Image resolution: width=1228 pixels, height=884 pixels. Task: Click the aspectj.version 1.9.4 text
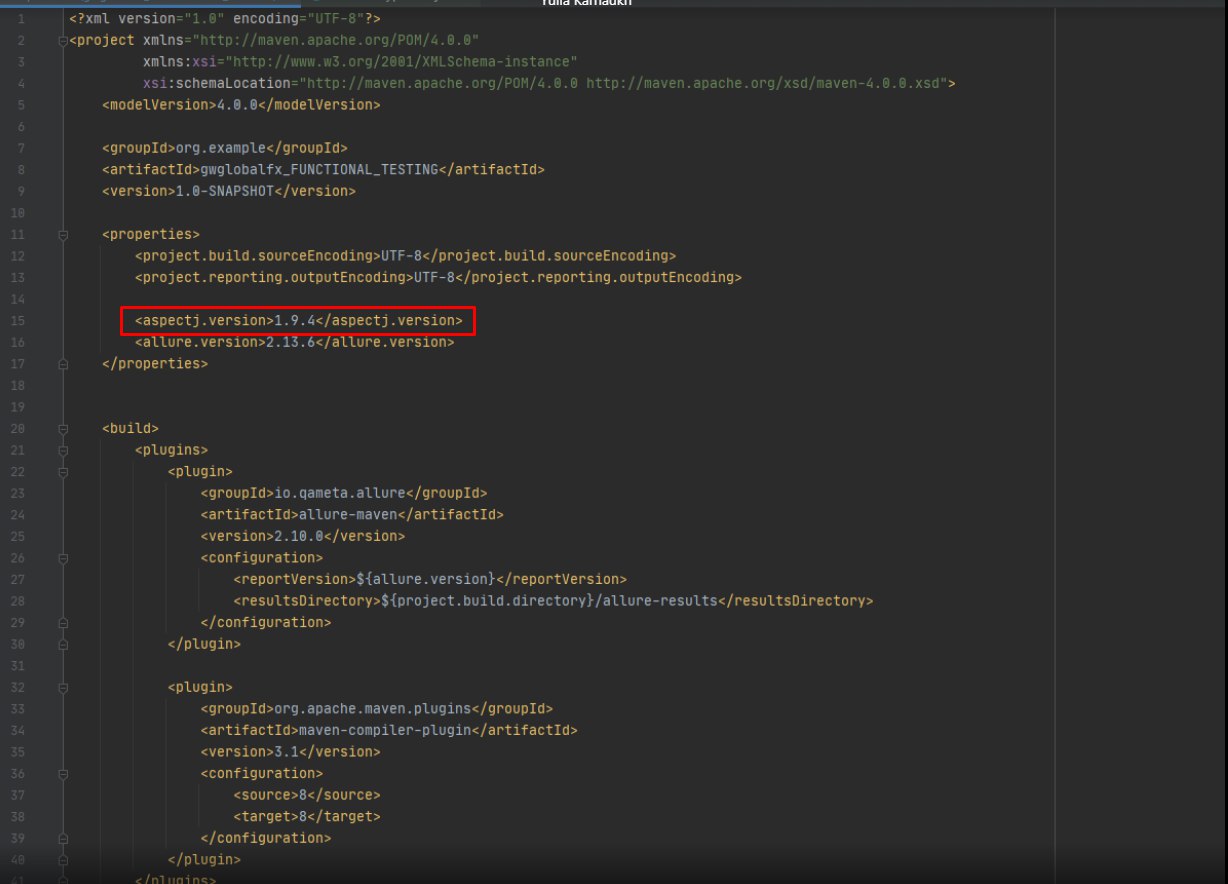coord(299,321)
